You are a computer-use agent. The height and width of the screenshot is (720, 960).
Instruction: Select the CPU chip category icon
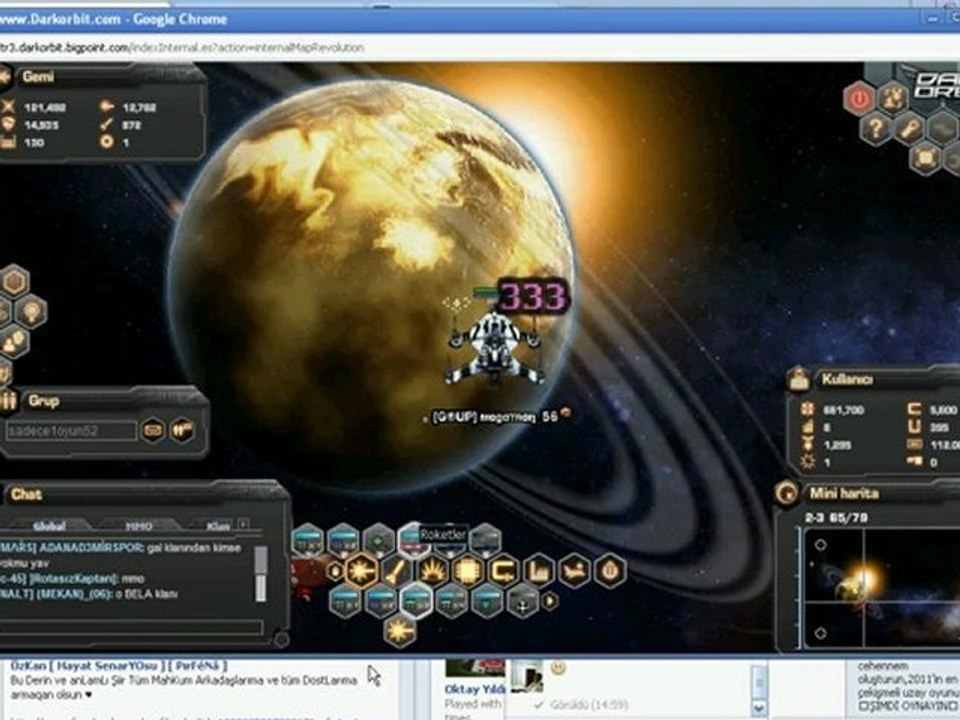[468, 571]
